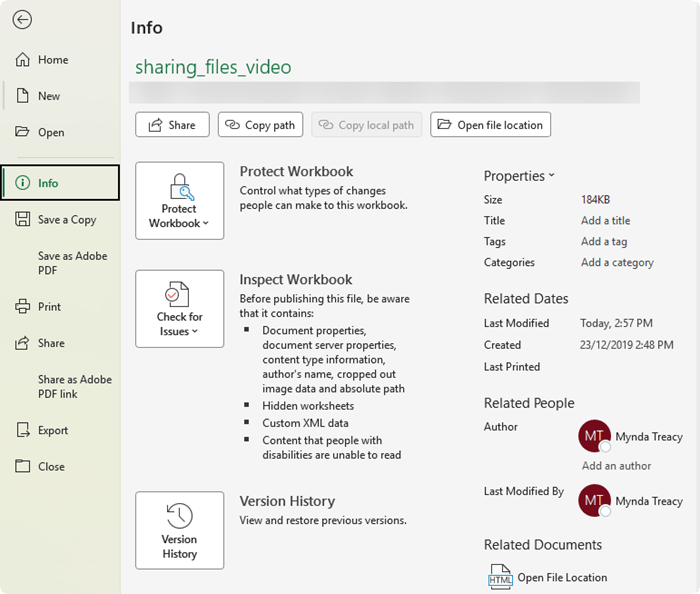Choose Open from the sidebar

tap(60, 133)
